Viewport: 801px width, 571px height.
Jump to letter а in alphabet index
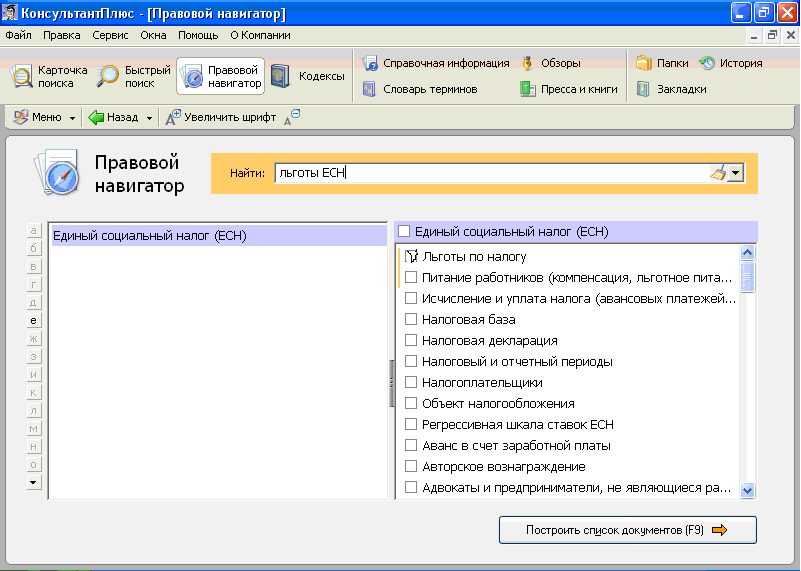[x=34, y=231]
